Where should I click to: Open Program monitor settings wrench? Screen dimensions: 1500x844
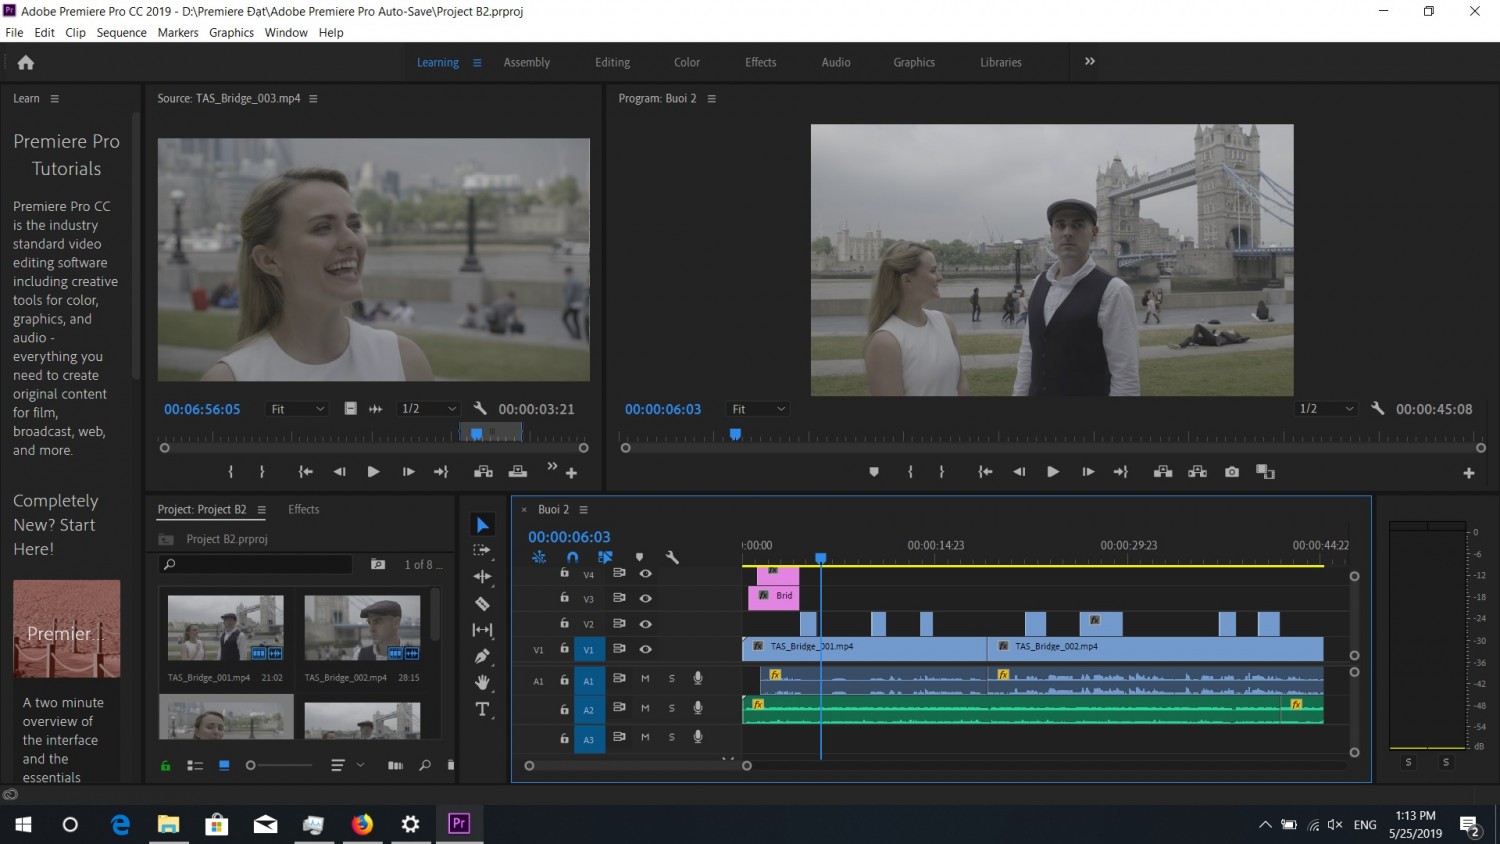pos(1378,408)
